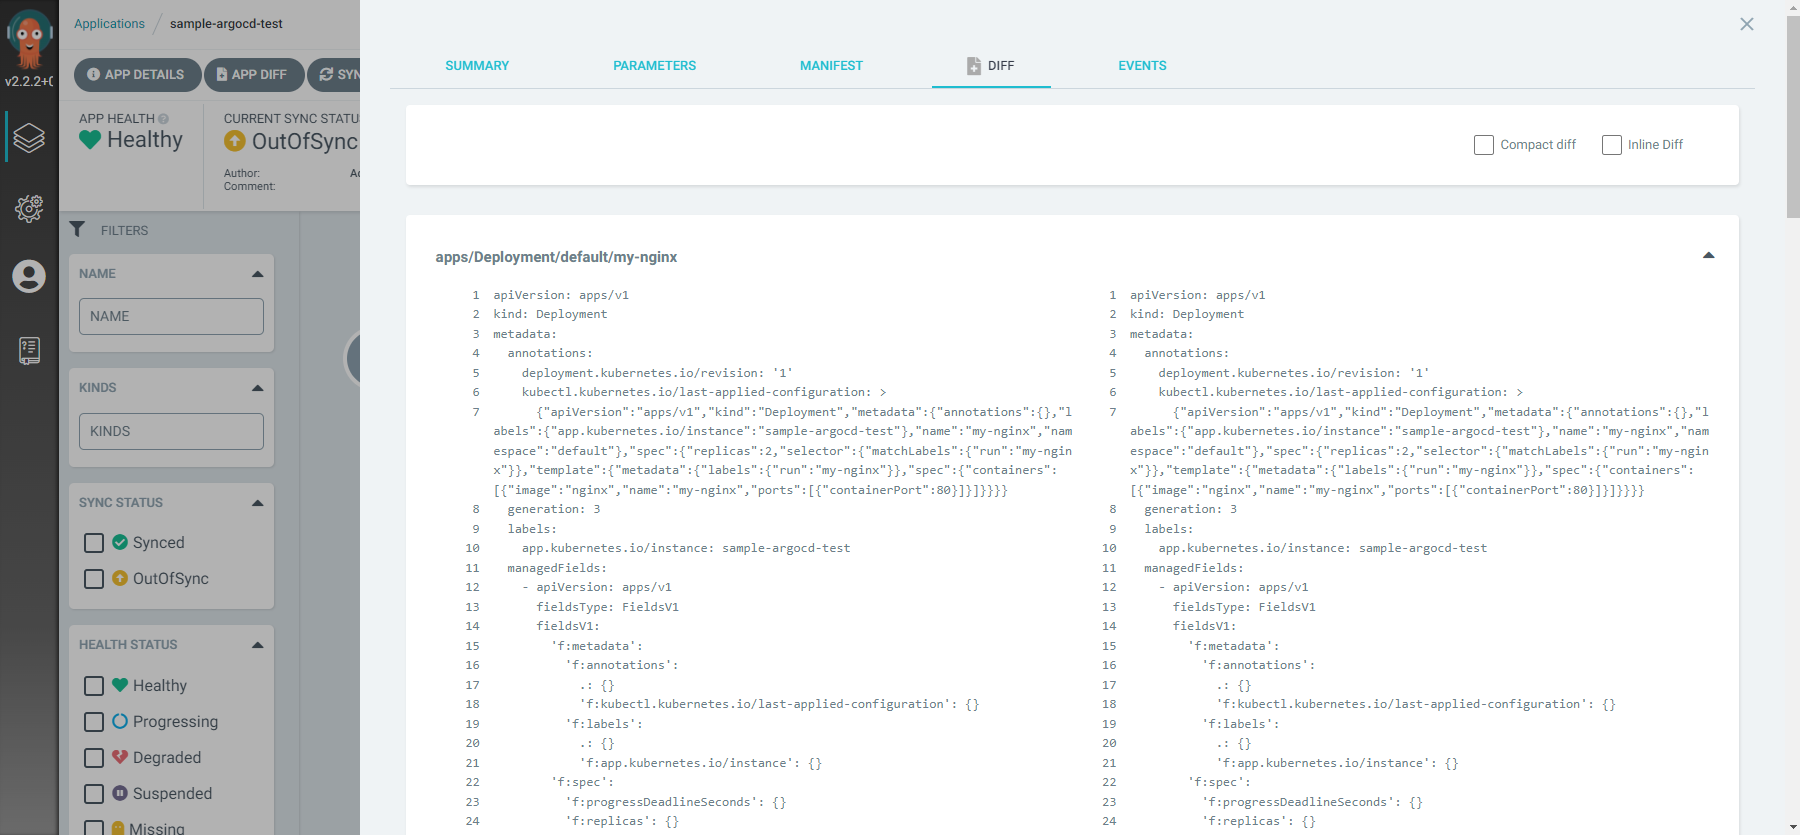Click the Degraded broken-heart filter icon
The image size is (1800, 835).
click(x=120, y=757)
